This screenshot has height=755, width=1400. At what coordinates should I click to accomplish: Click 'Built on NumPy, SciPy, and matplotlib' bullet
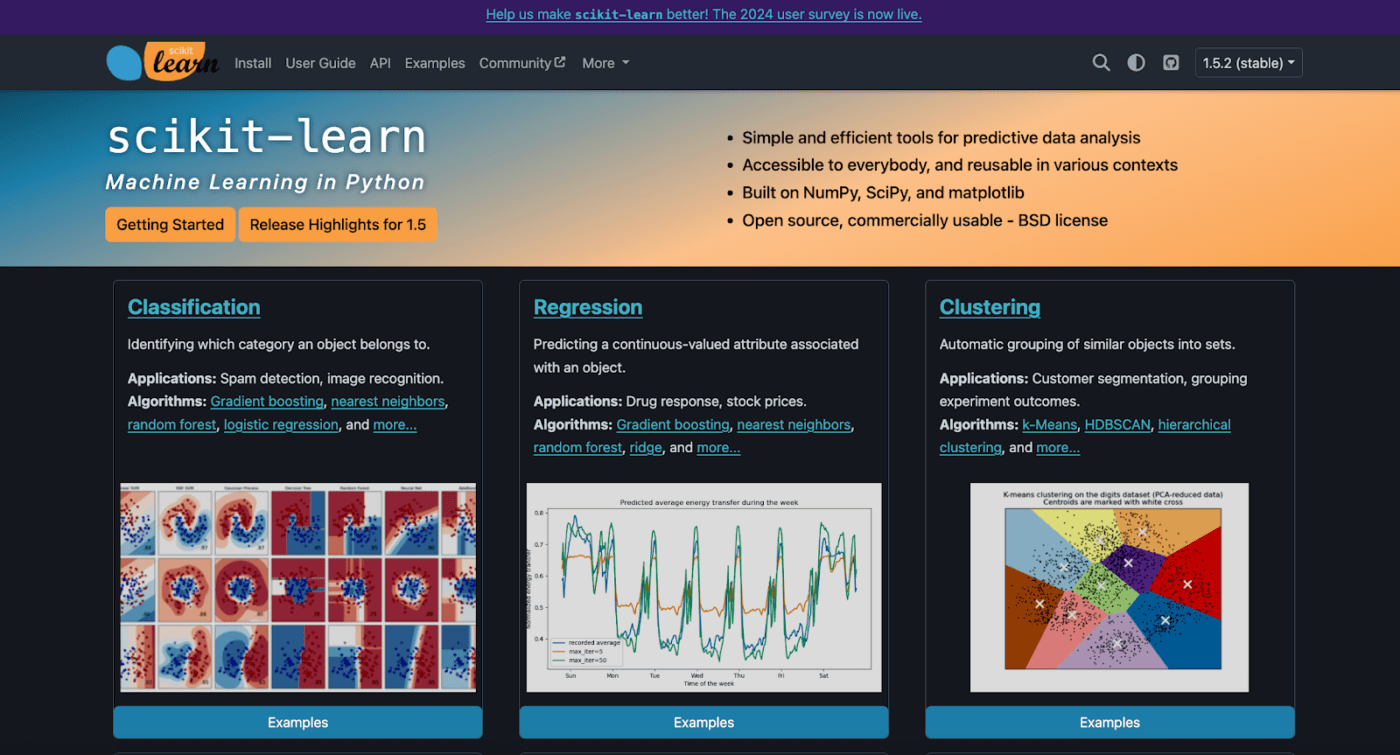(883, 193)
